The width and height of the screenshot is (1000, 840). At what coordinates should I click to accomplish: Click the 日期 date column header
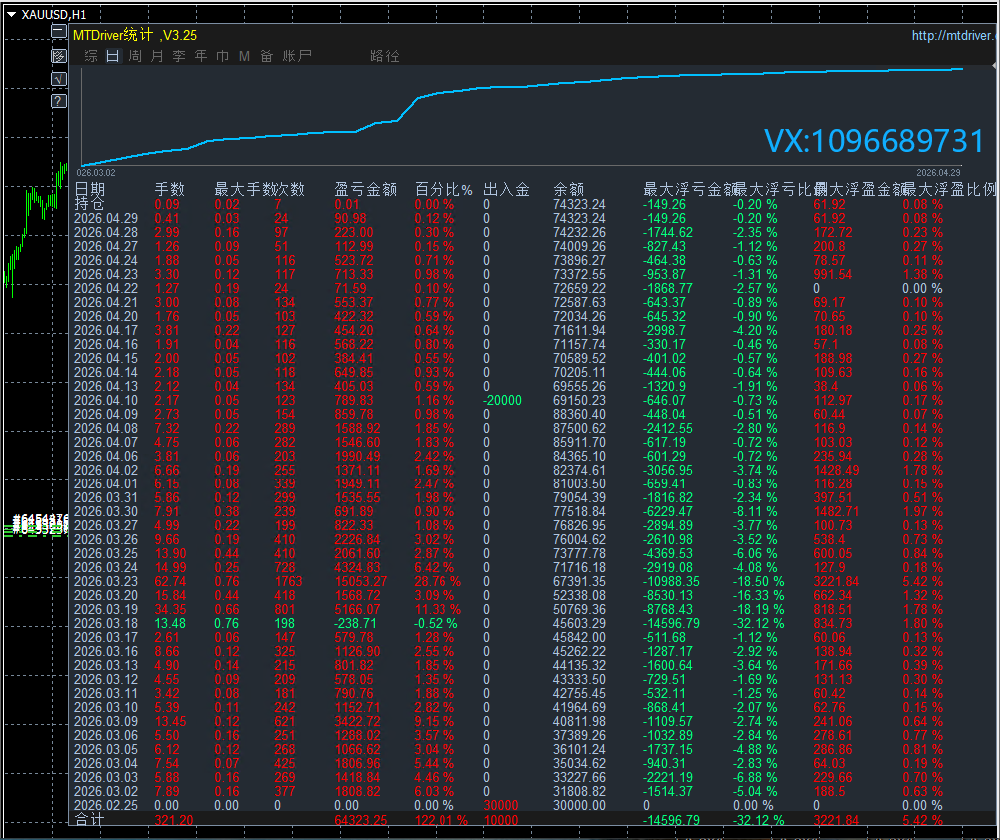89,188
